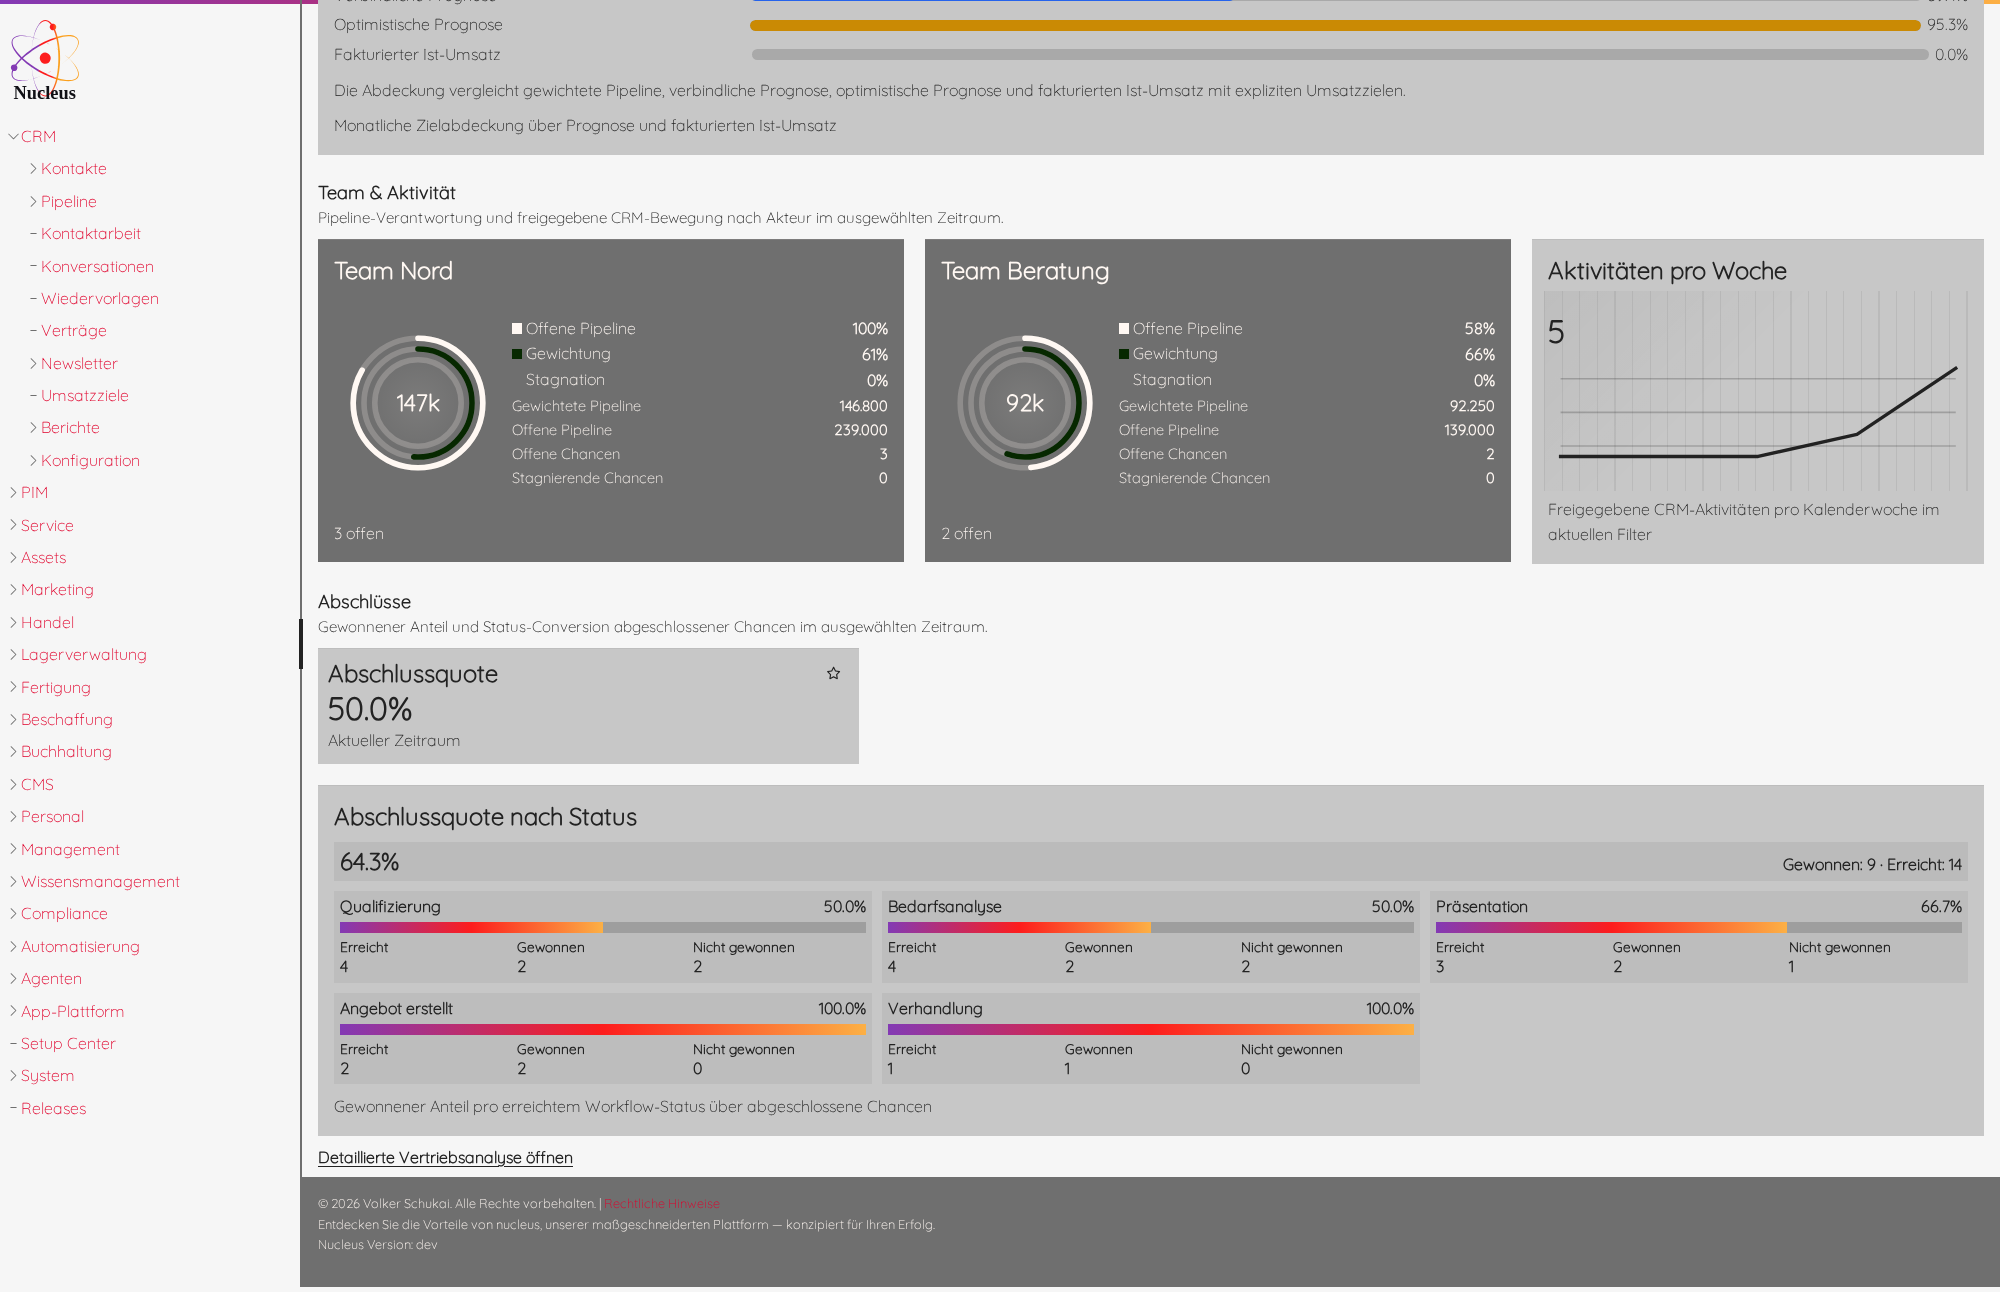2000x1292 pixels.
Task: Expand the Berichte chevron
Action: pos(33,427)
